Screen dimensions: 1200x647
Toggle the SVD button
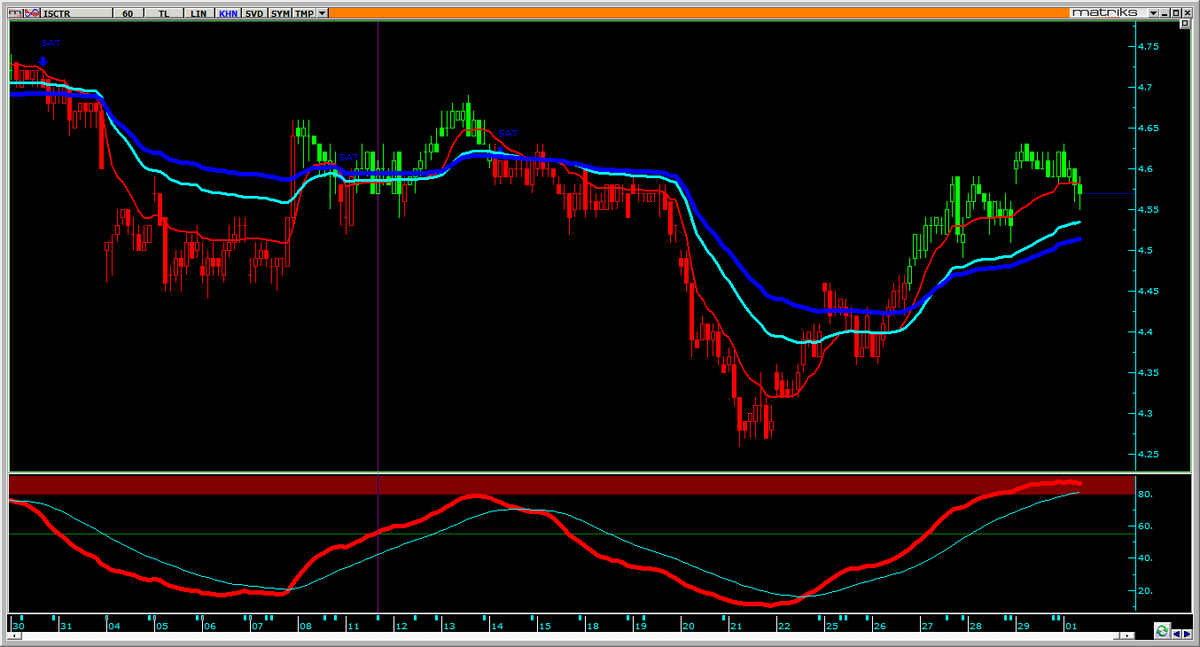(x=254, y=13)
